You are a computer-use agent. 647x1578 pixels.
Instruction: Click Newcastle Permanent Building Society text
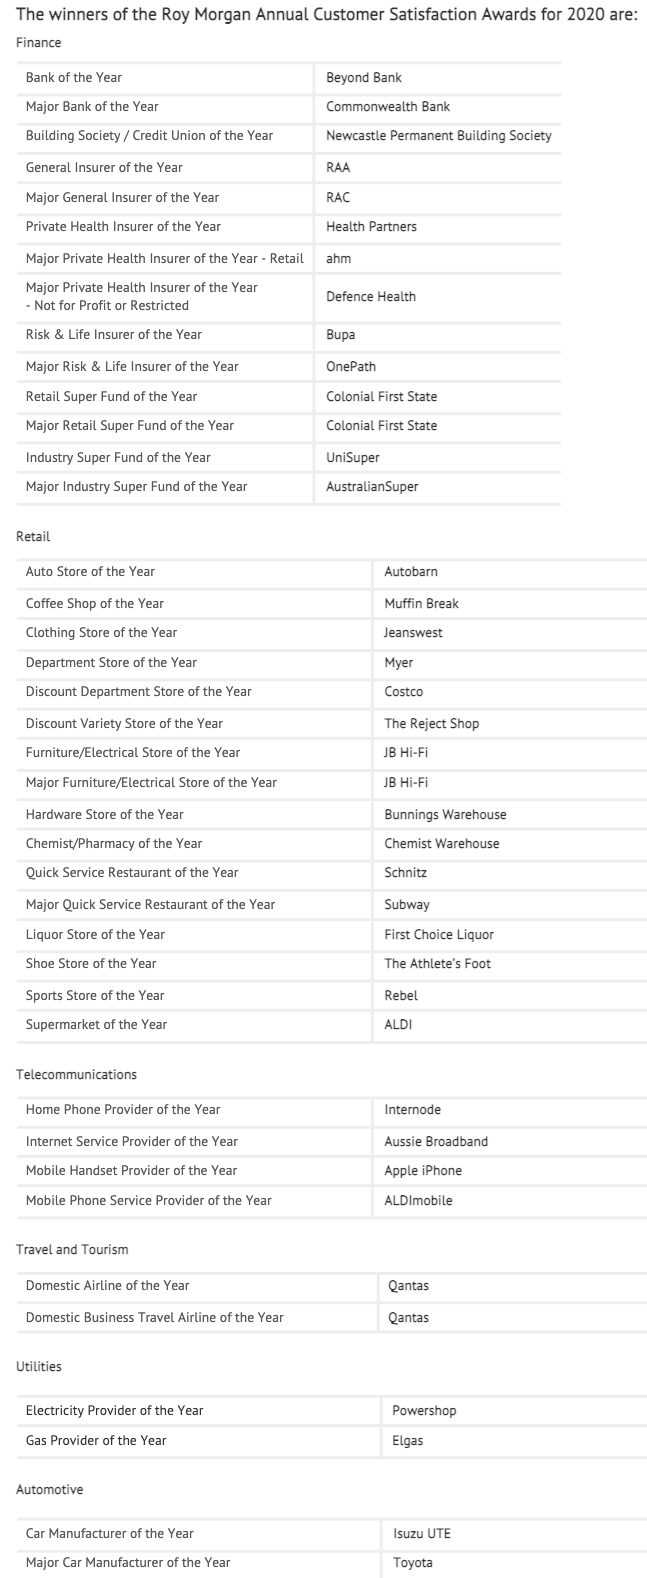[439, 135]
